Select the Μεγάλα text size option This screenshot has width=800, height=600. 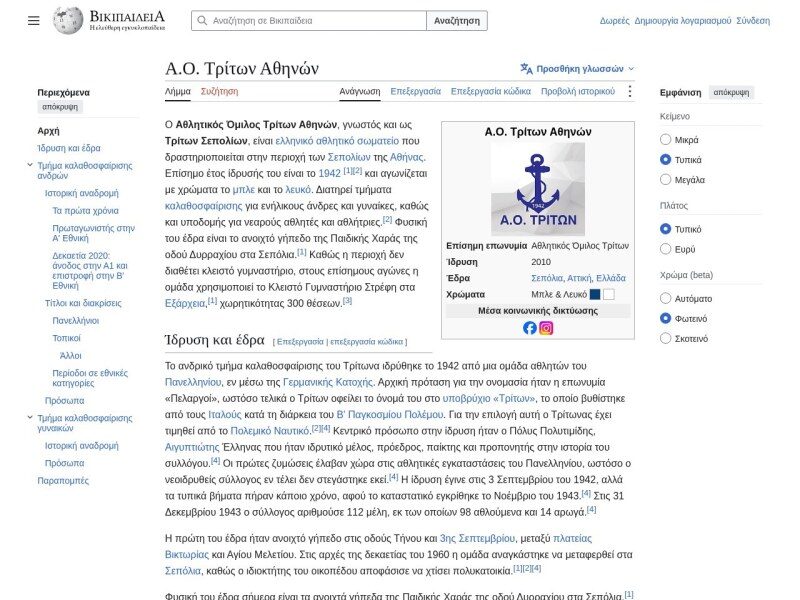[665, 180]
